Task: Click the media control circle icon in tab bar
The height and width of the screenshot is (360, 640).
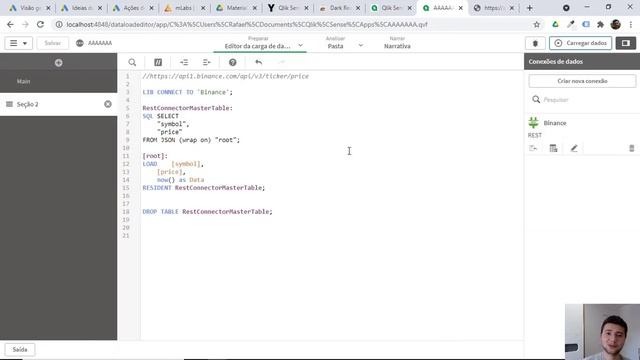Action: [566, 8]
